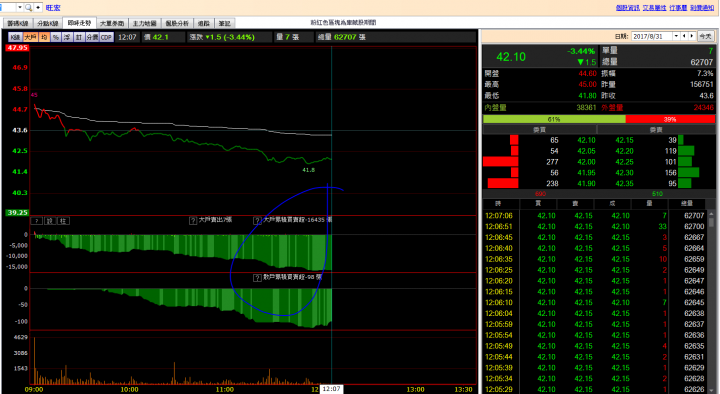720x394 pixels.
Task: Click the highest price value 45.00
Action: (587, 84)
